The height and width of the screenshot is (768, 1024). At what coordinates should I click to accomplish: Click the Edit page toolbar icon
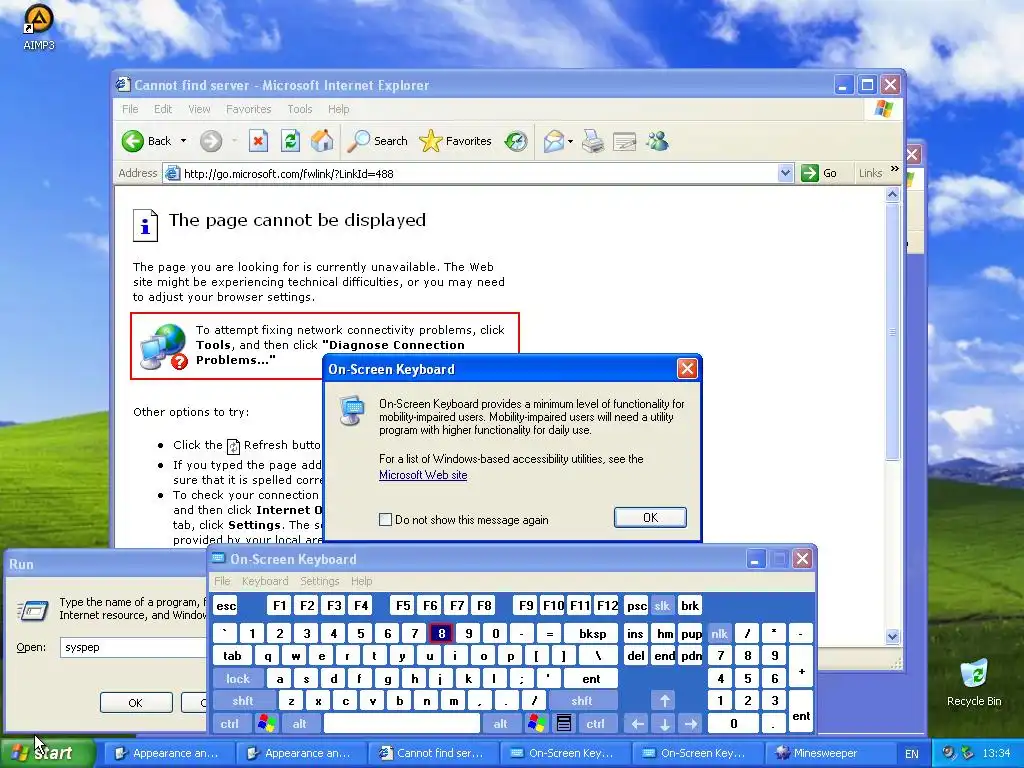pos(624,141)
